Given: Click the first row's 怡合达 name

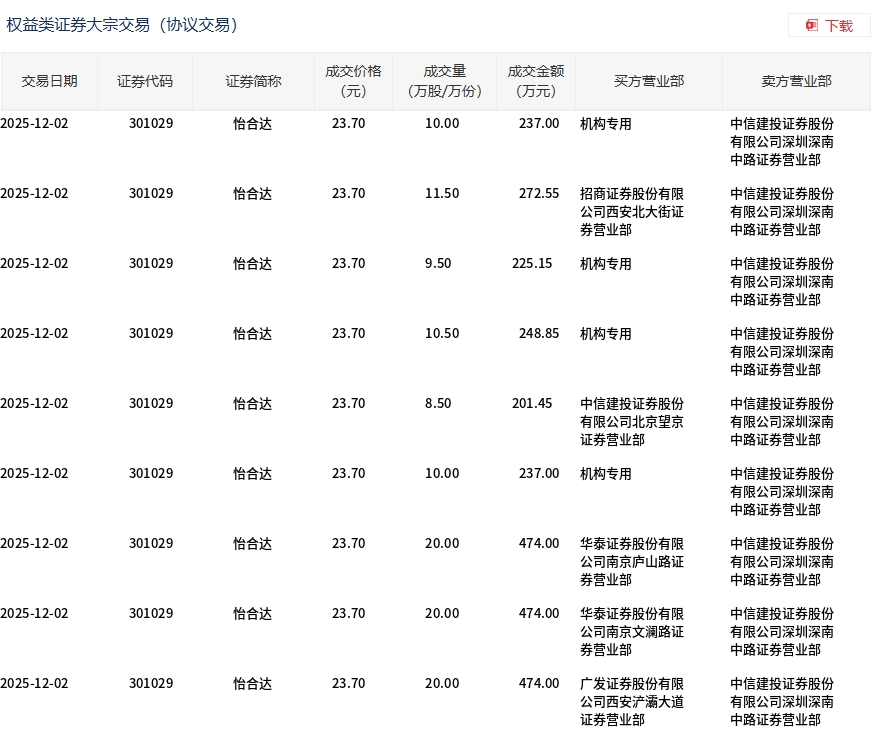Looking at the screenshot, I should click(x=252, y=123).
